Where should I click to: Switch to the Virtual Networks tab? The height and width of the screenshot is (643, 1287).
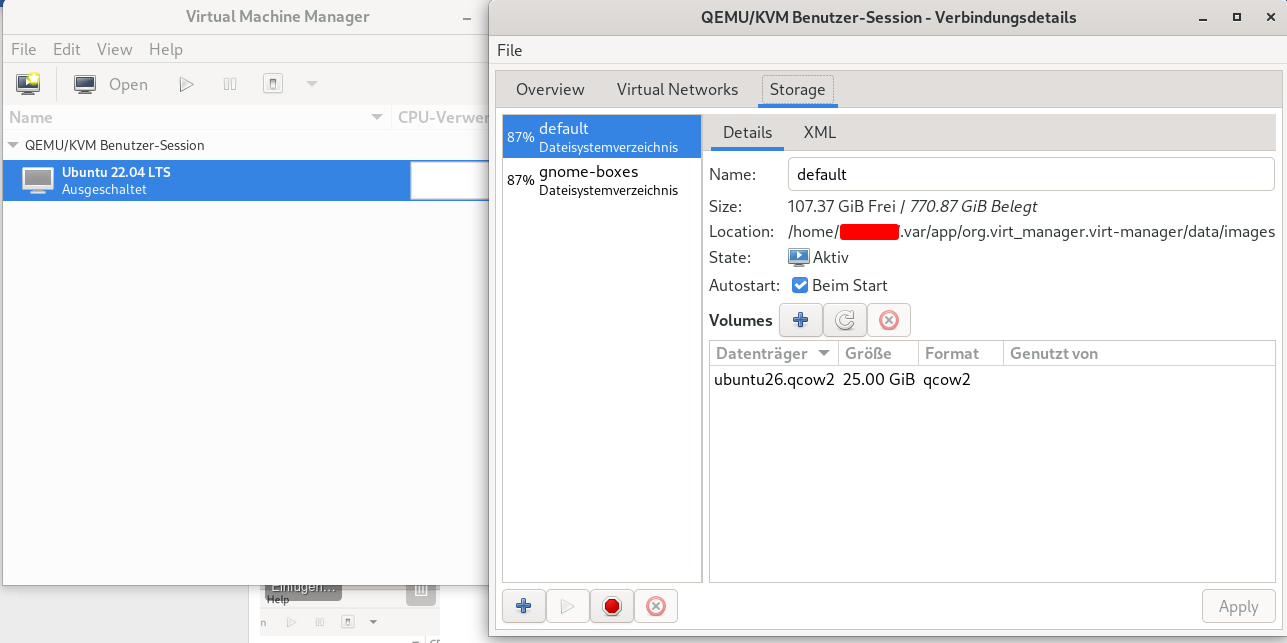[x=677, y=89]
